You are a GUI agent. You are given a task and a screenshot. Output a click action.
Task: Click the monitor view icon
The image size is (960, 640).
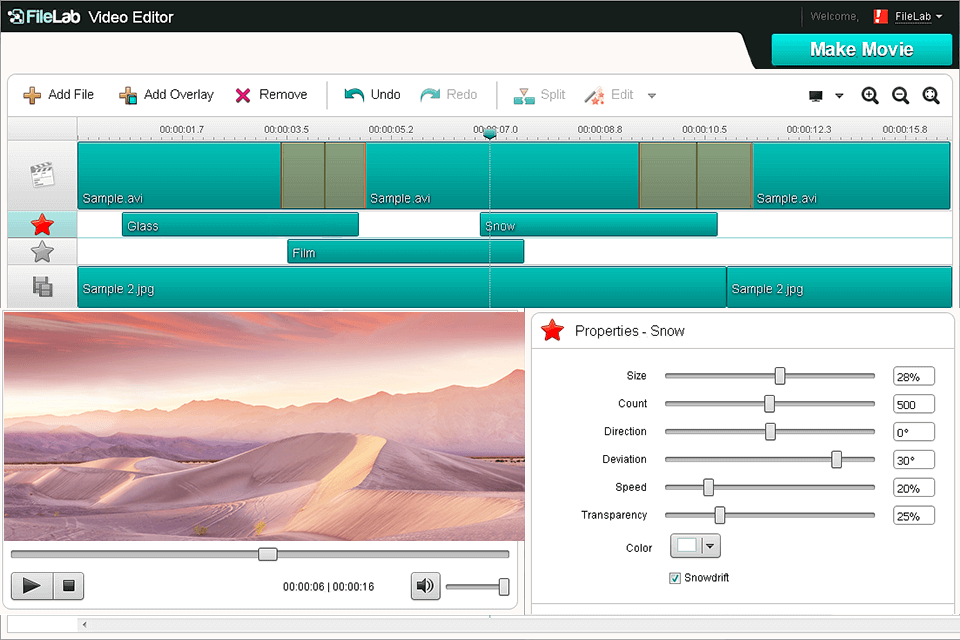(x=816, y=96)
